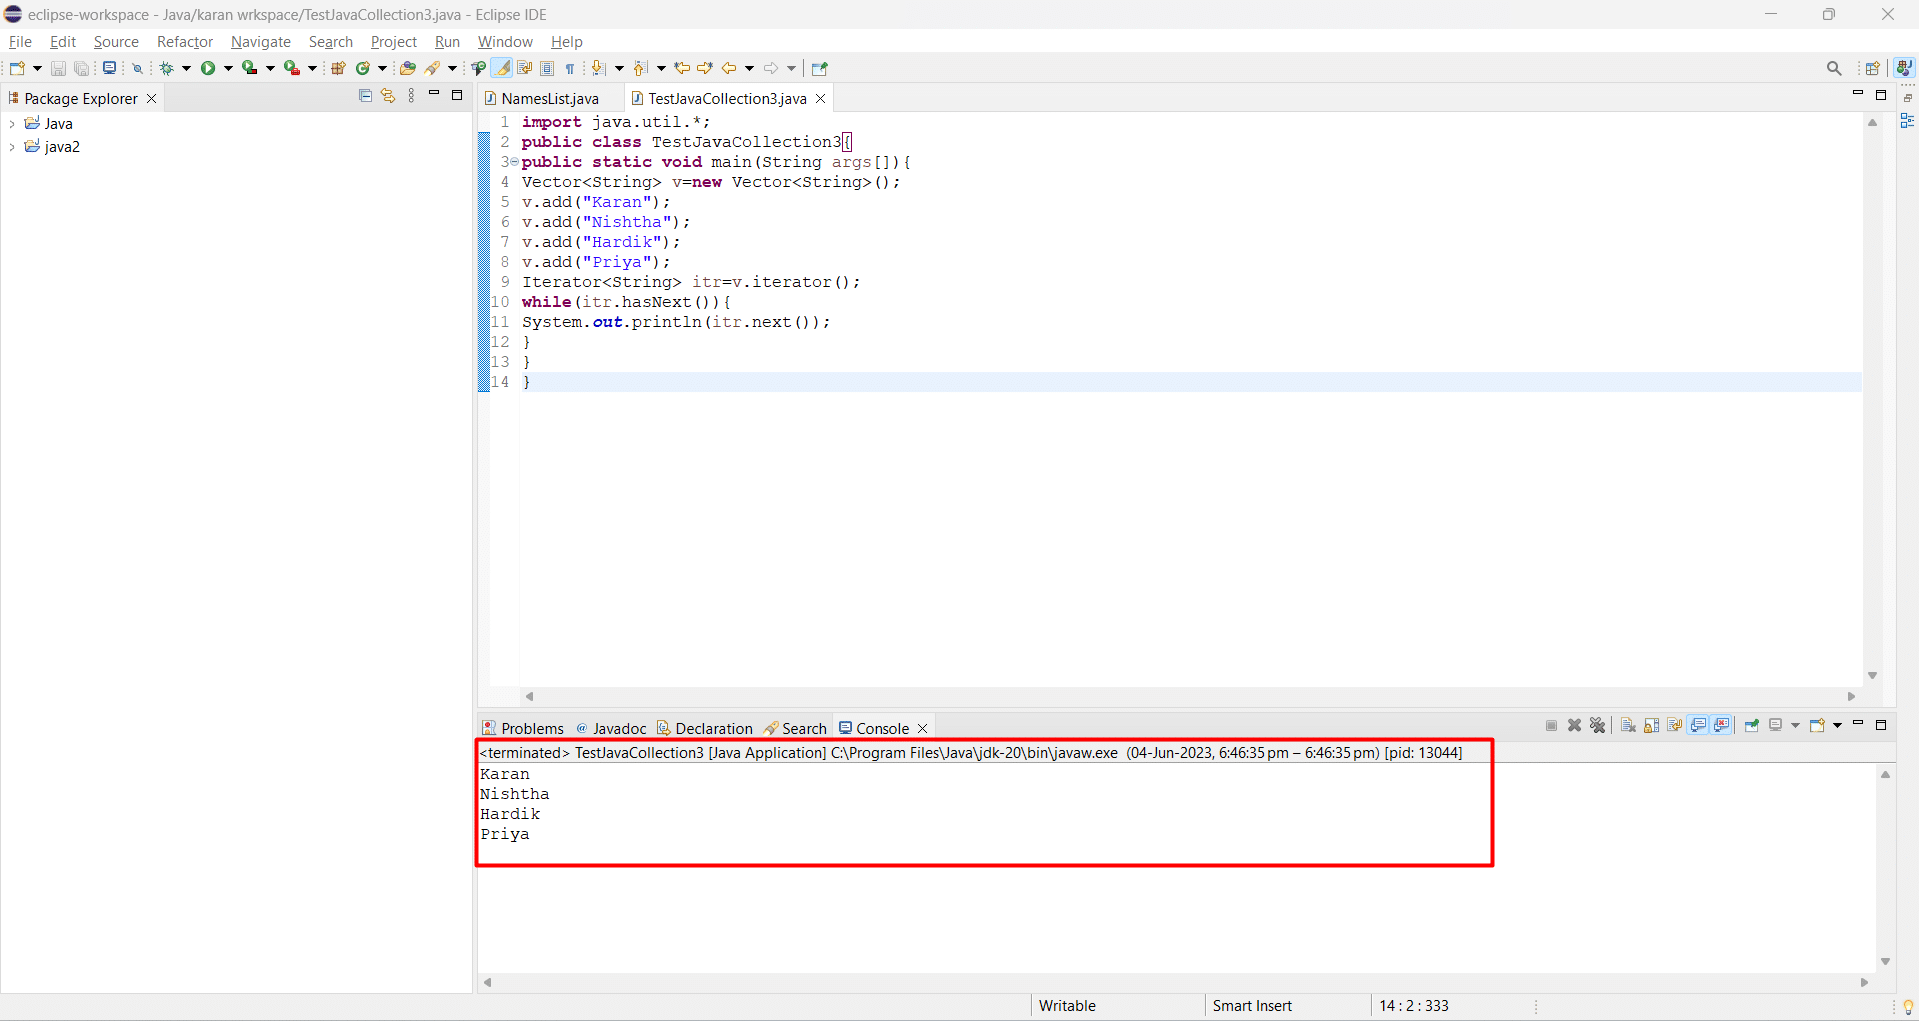The width and height of the screenshot is (1919, 1021).
Task: Go to Last Edit Location
Action: tap(682, 68)
